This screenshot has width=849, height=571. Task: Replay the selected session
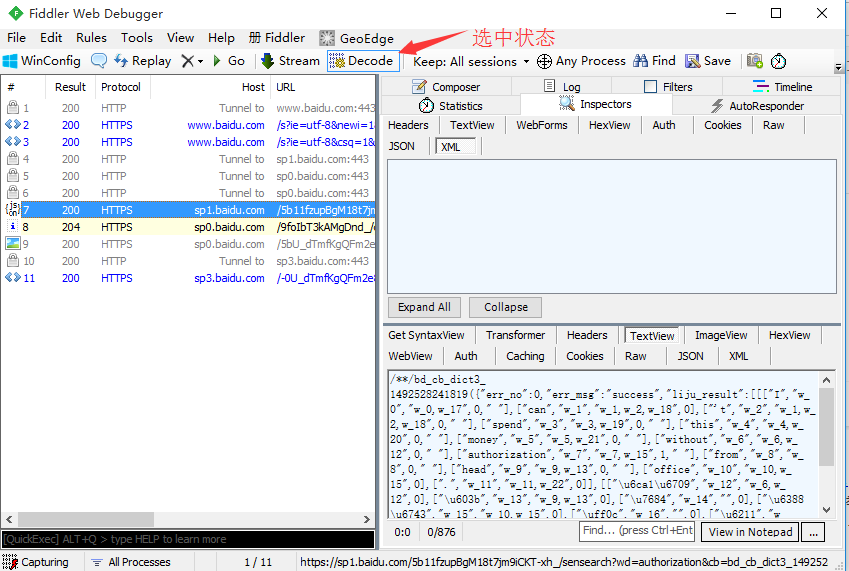click(x=142, y=61)
